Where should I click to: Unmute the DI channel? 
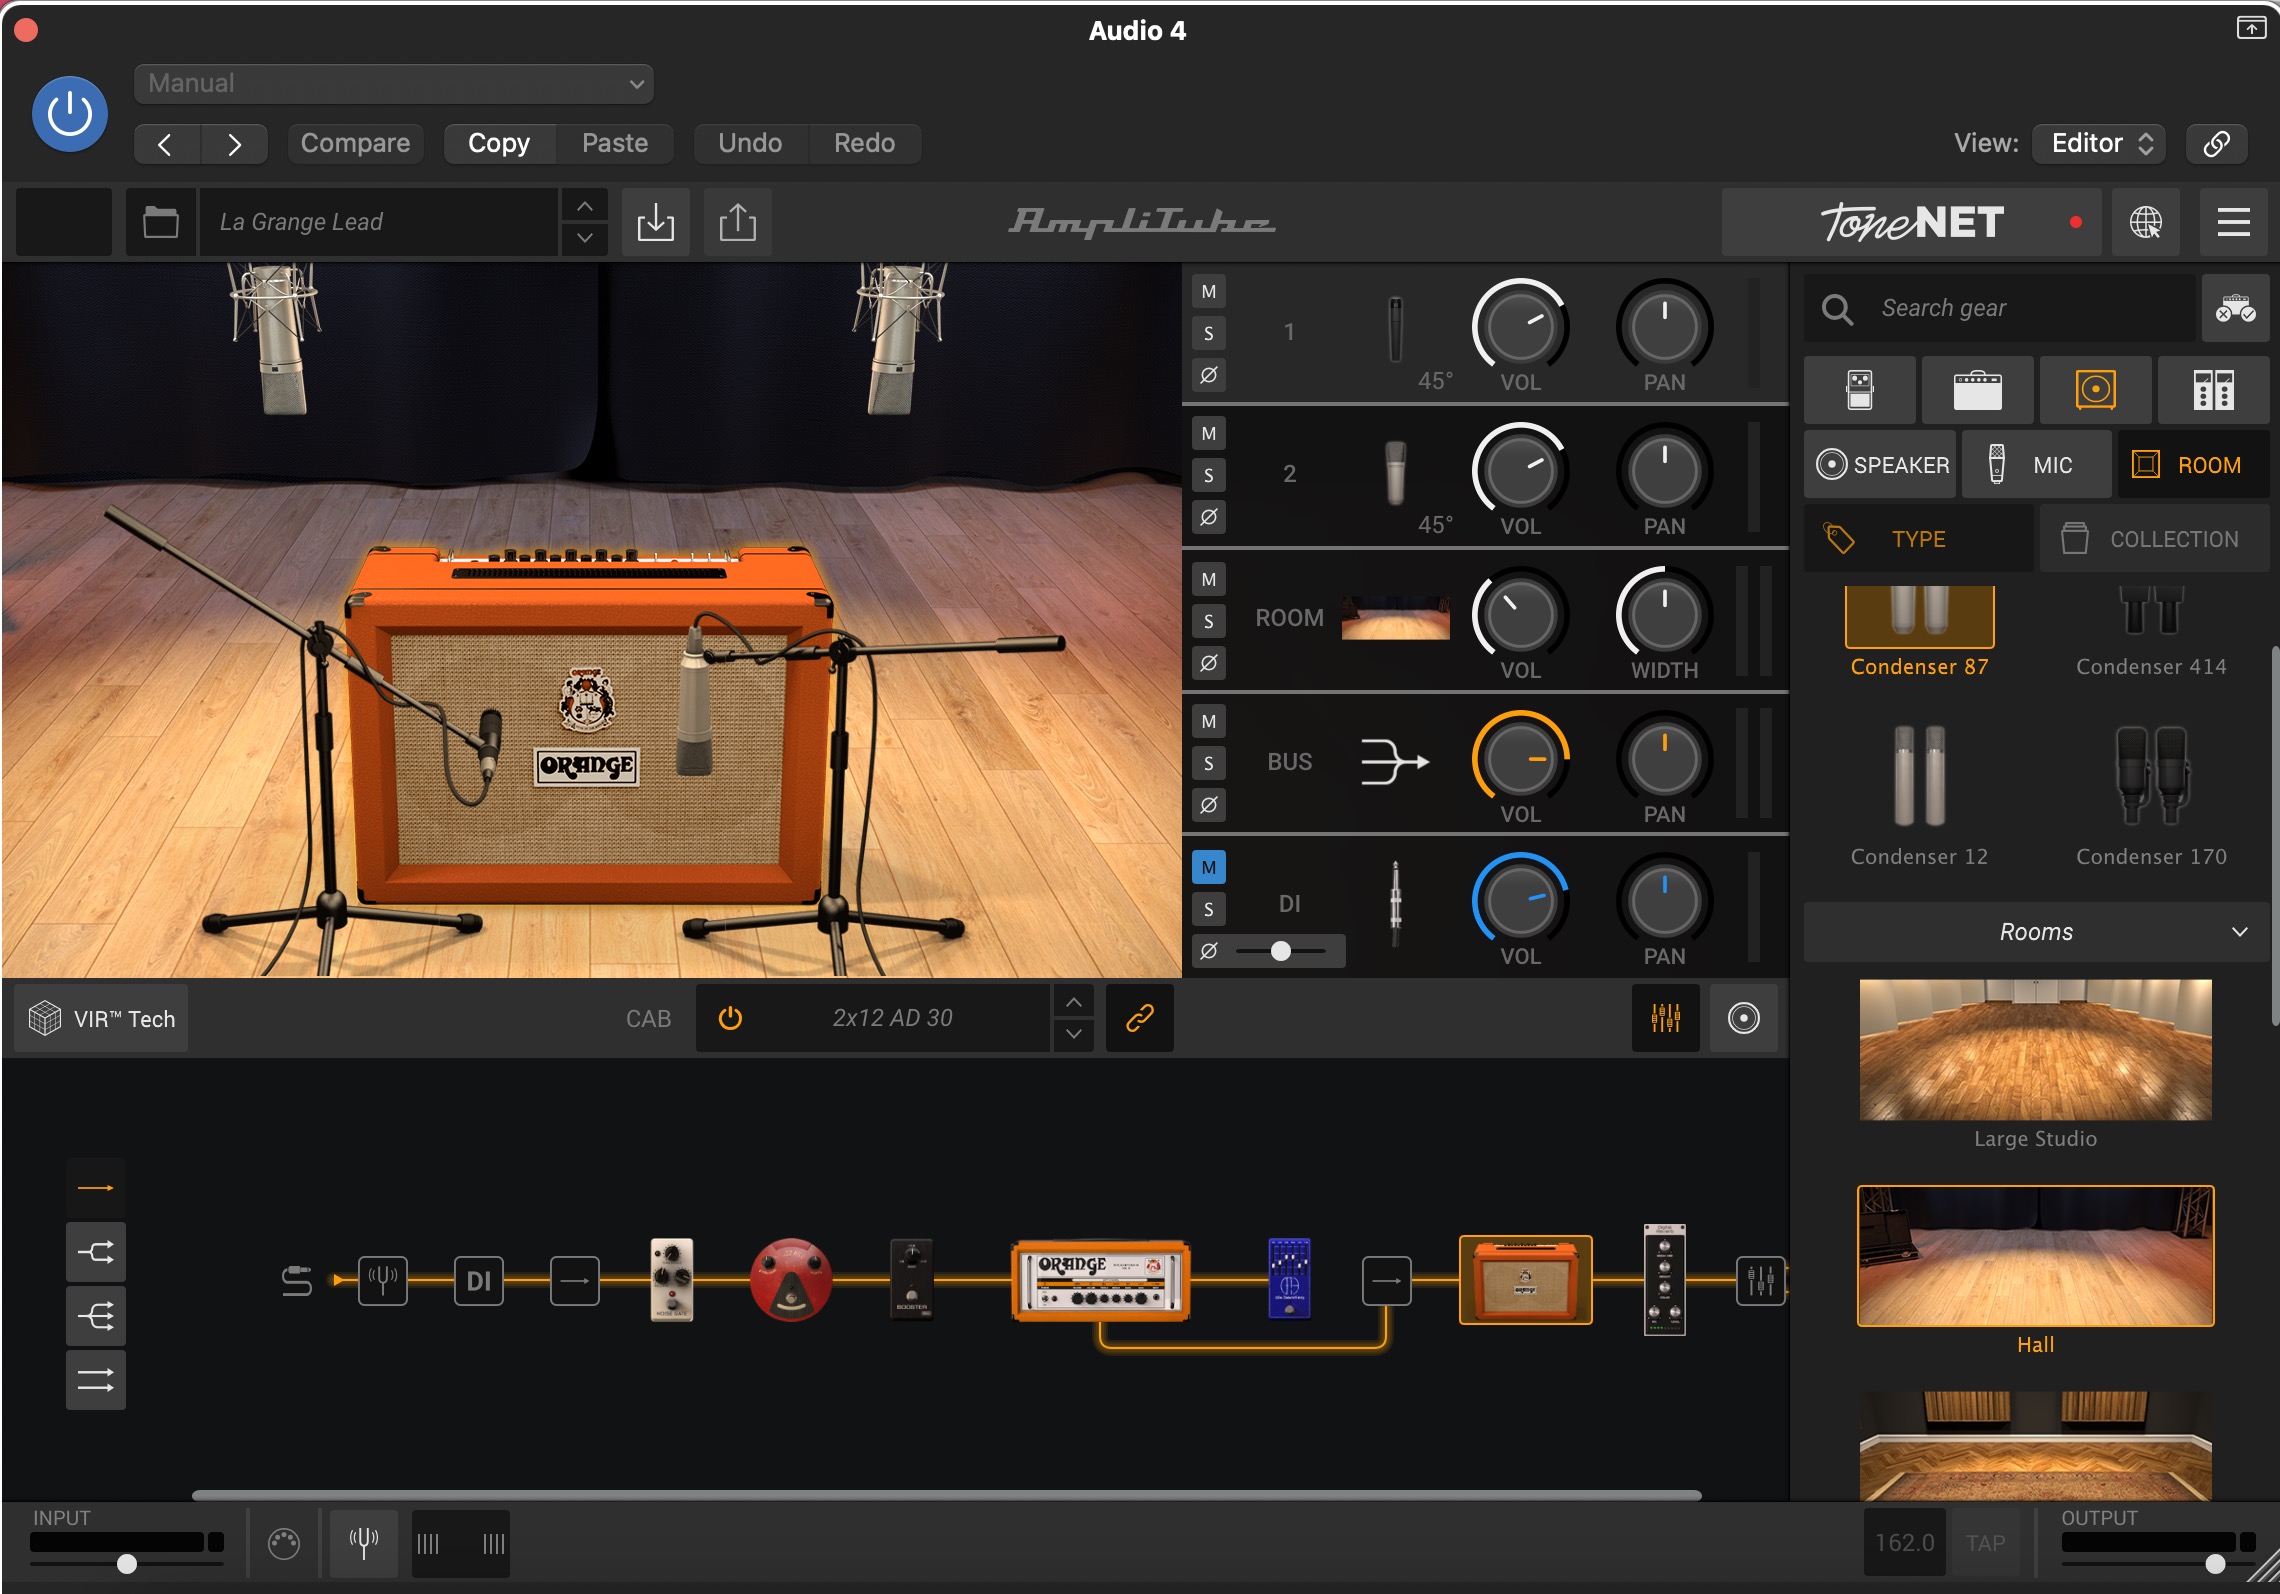[x=1209, y=867]
